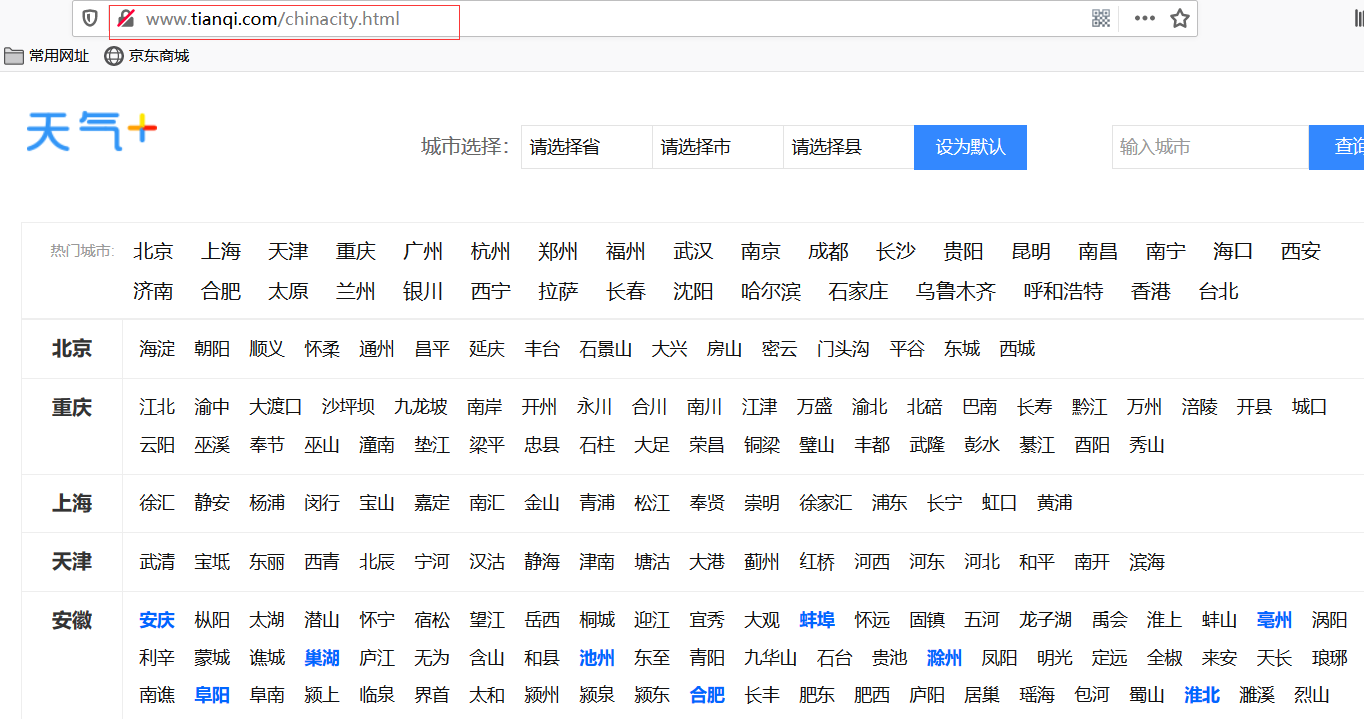Viewport: 1364px width, 719px height.
Task: Open the 京东商城 bookmark
Action: tap(147, 56)
